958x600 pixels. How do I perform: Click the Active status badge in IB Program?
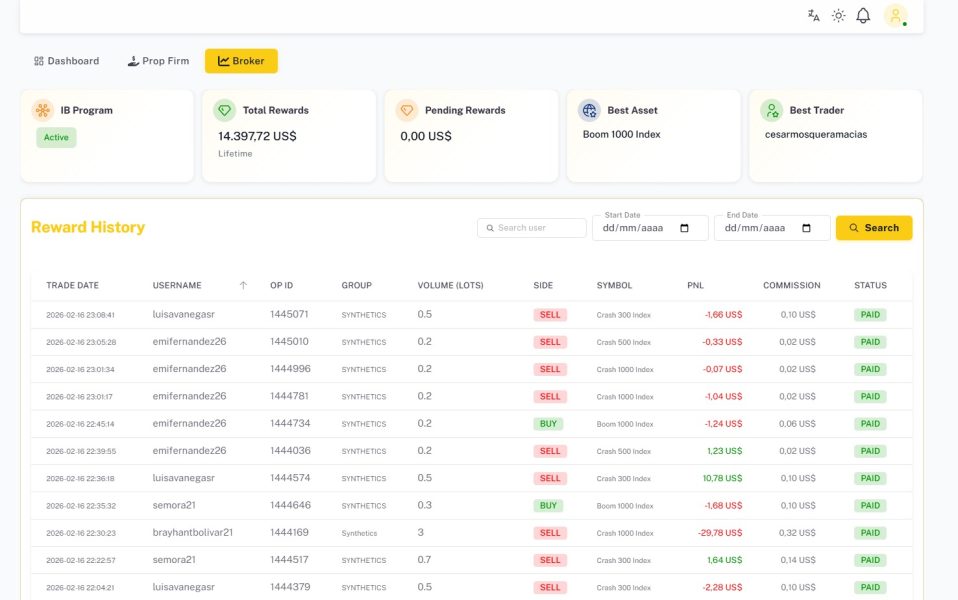click(x=56, y=138)
